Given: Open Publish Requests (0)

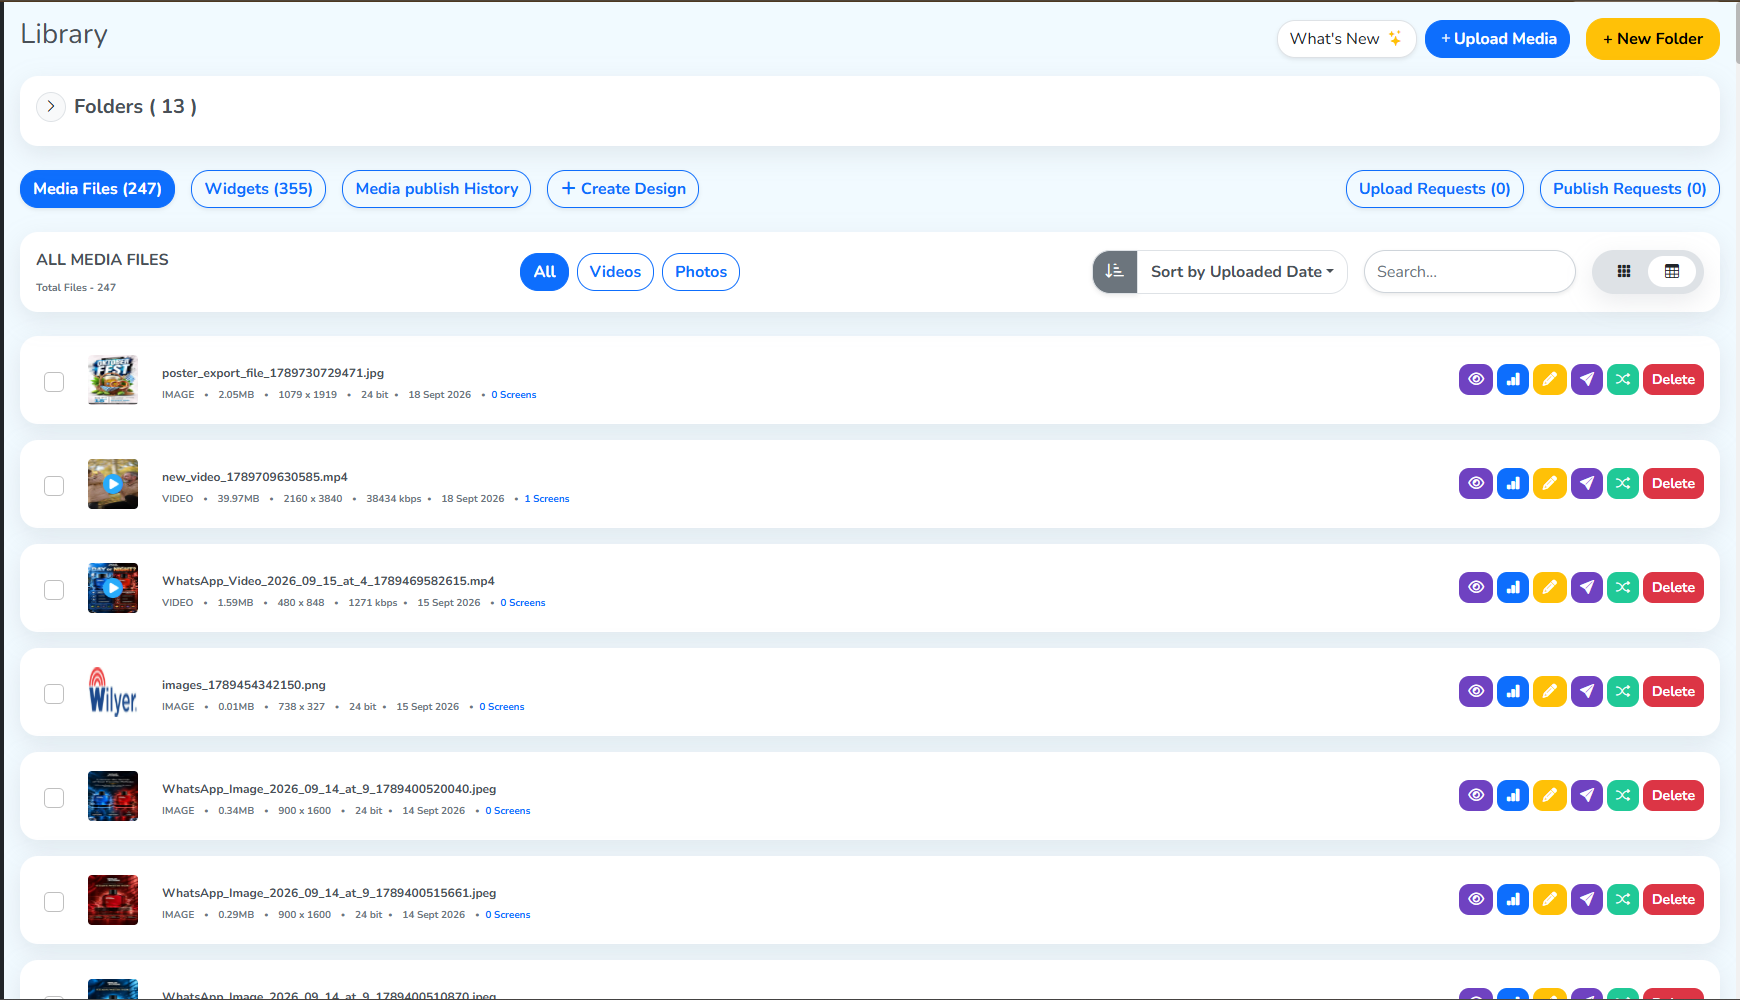Looking at the screenshot, I should (x=1629, y=189).
